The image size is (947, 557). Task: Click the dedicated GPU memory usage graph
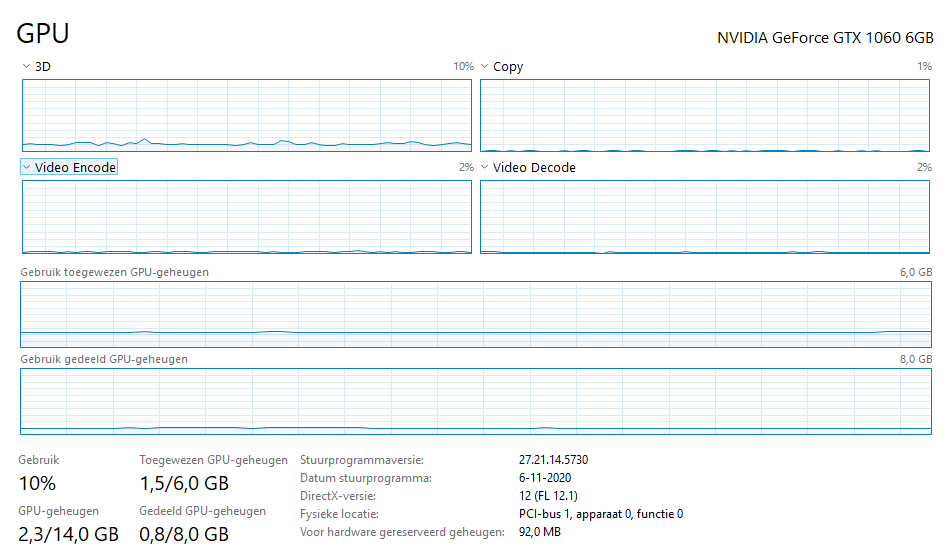pos(476,315)
